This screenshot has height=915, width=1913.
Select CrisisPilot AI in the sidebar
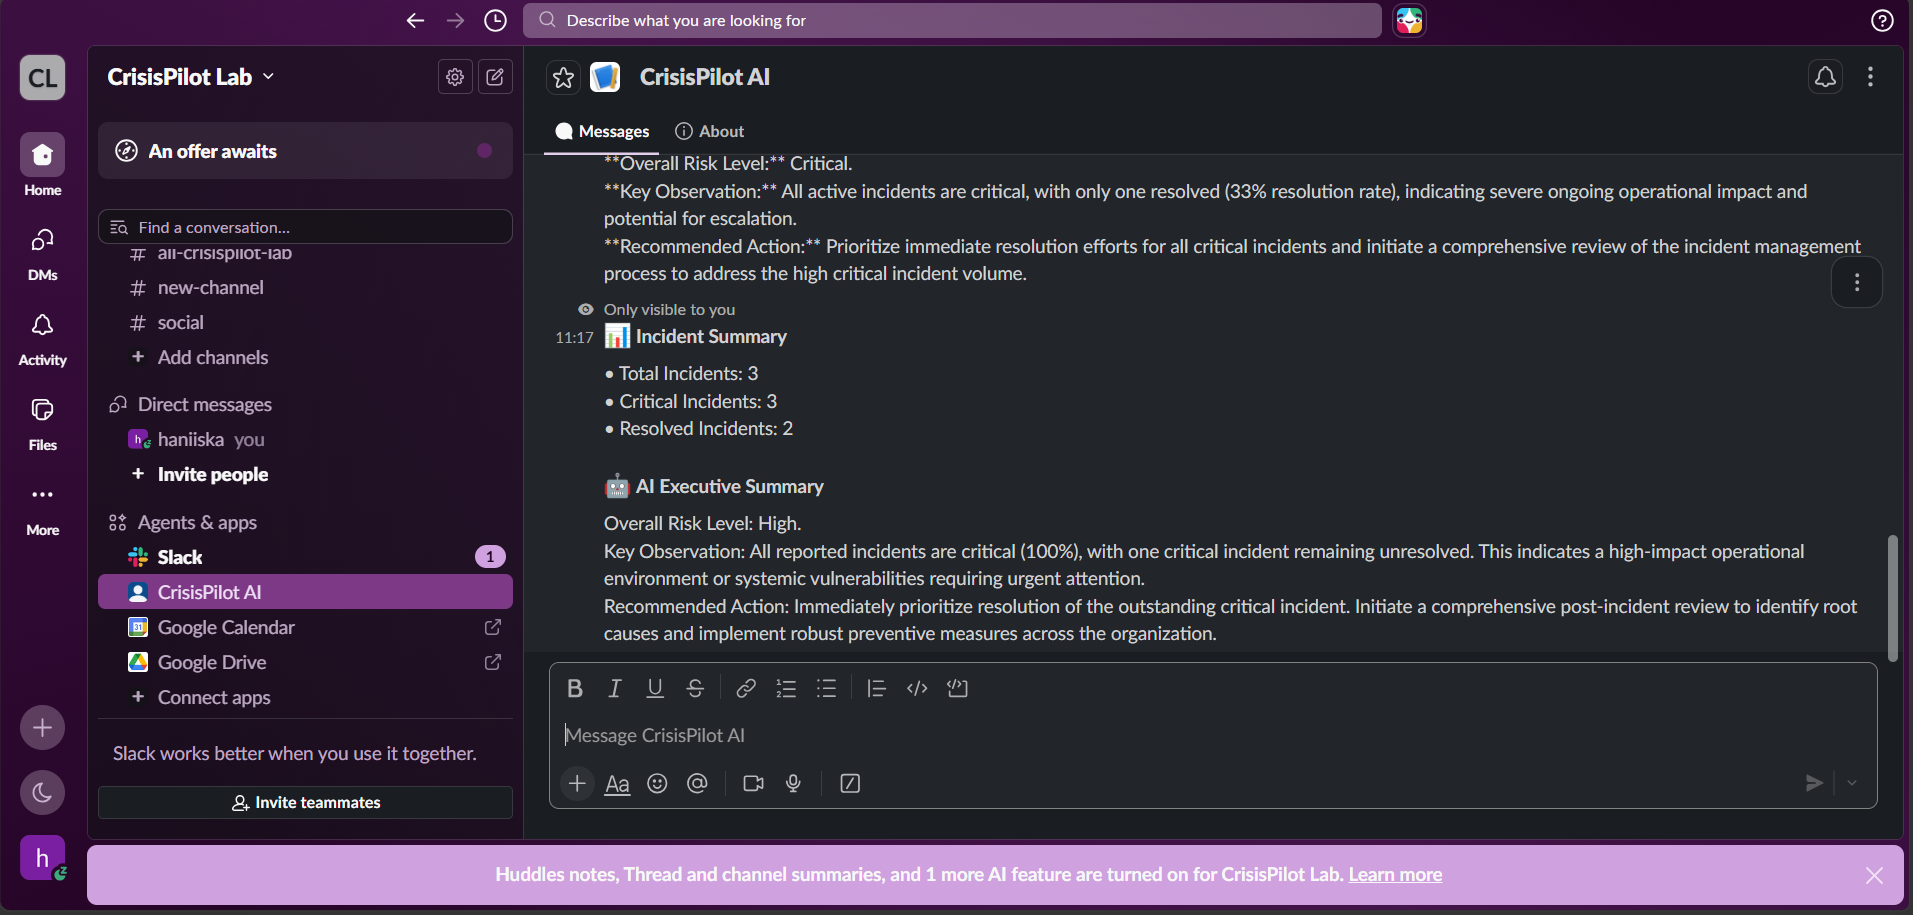click(x=305, y=592)
